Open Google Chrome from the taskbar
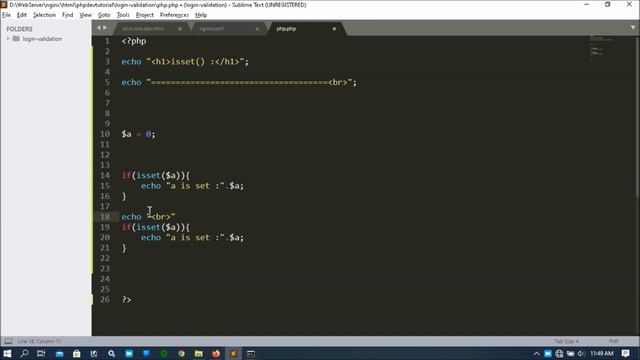The image size is (640, 360). click(x=181, y=353)
